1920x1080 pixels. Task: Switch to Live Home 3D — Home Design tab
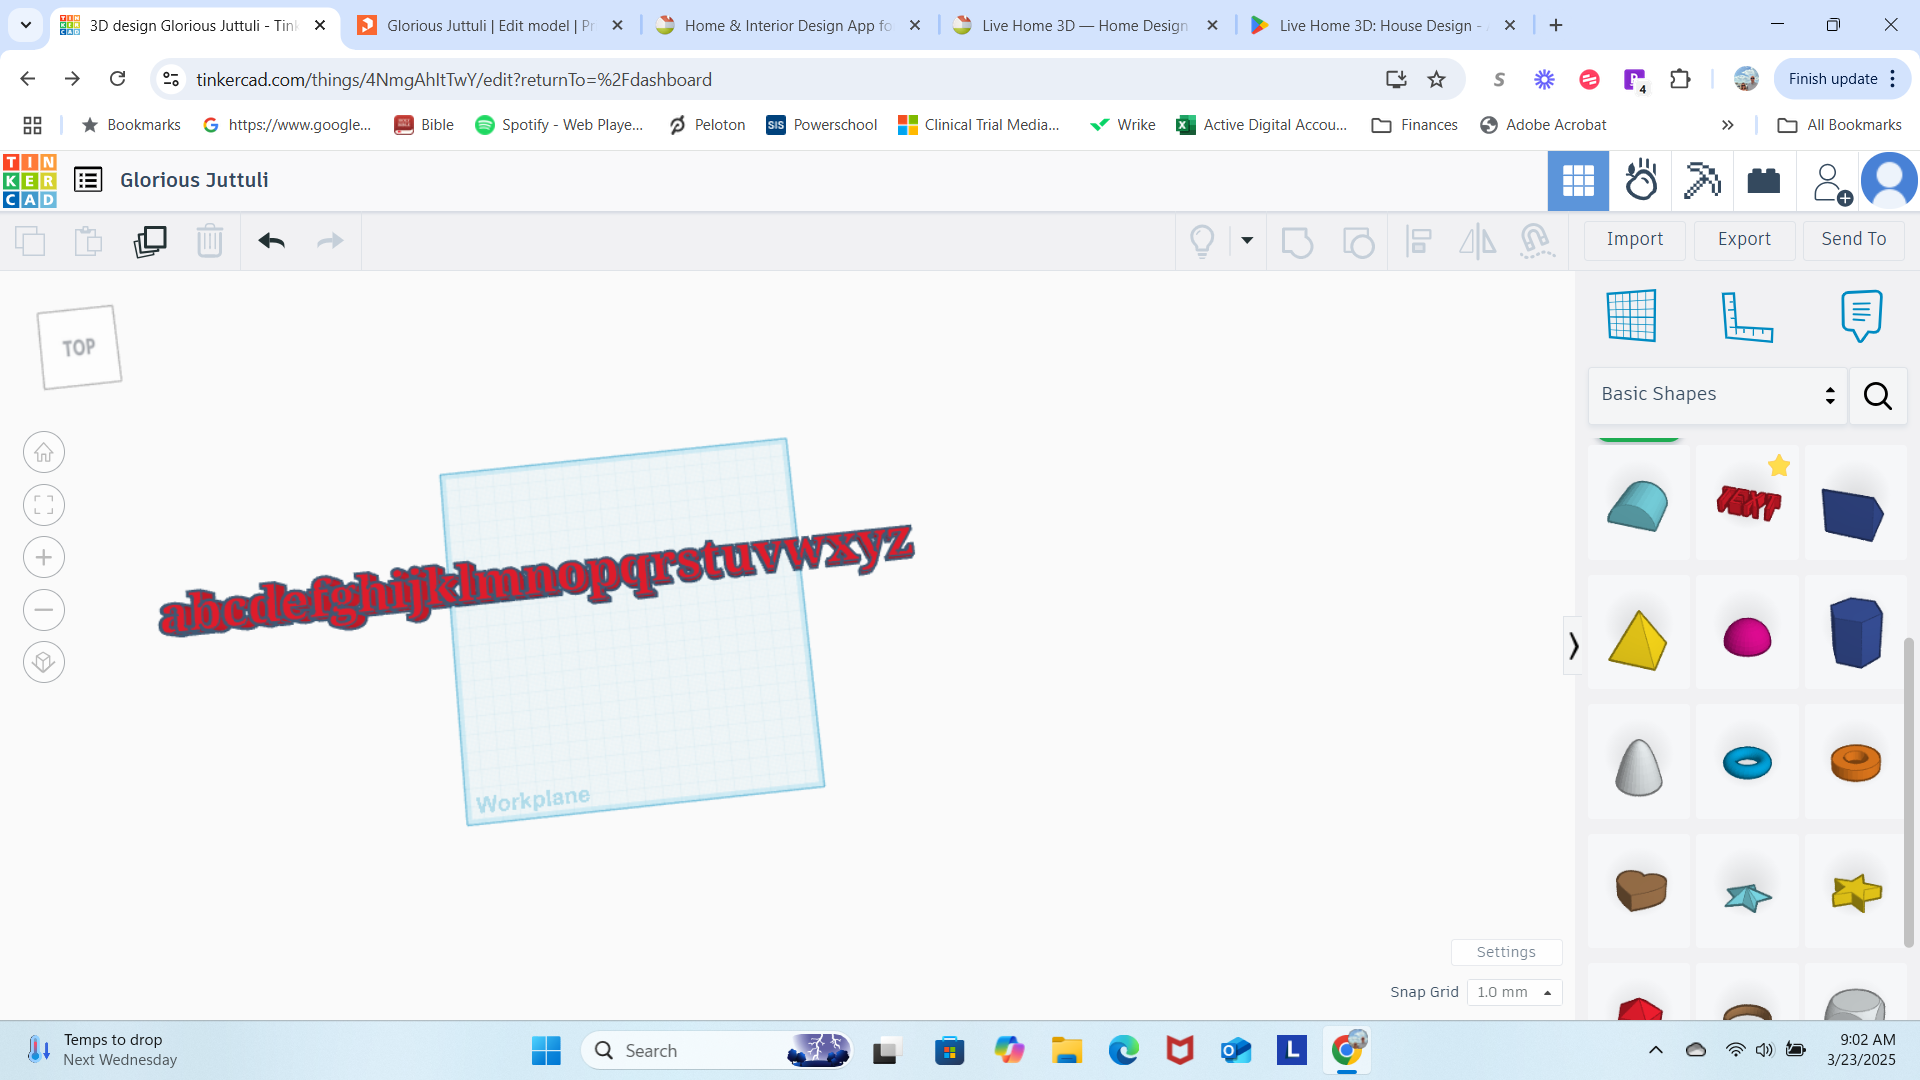pyautogui.click(x=1087, y=25)
